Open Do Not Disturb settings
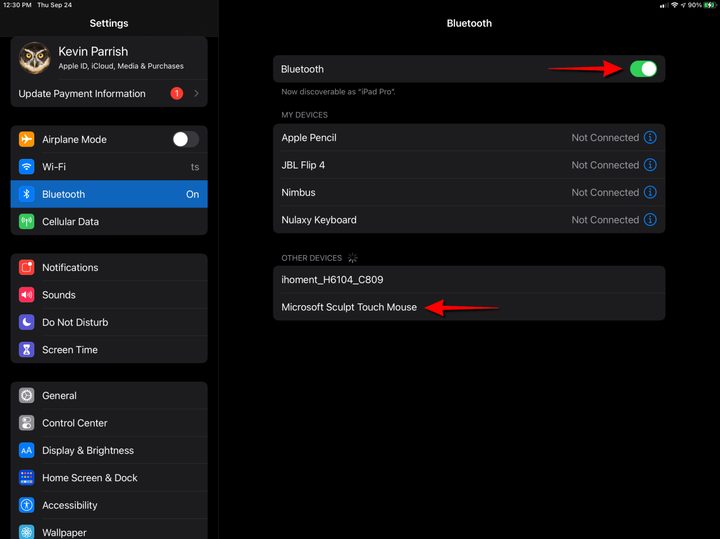The height and width of the screenshot is (539, 720). click(109, 322)
